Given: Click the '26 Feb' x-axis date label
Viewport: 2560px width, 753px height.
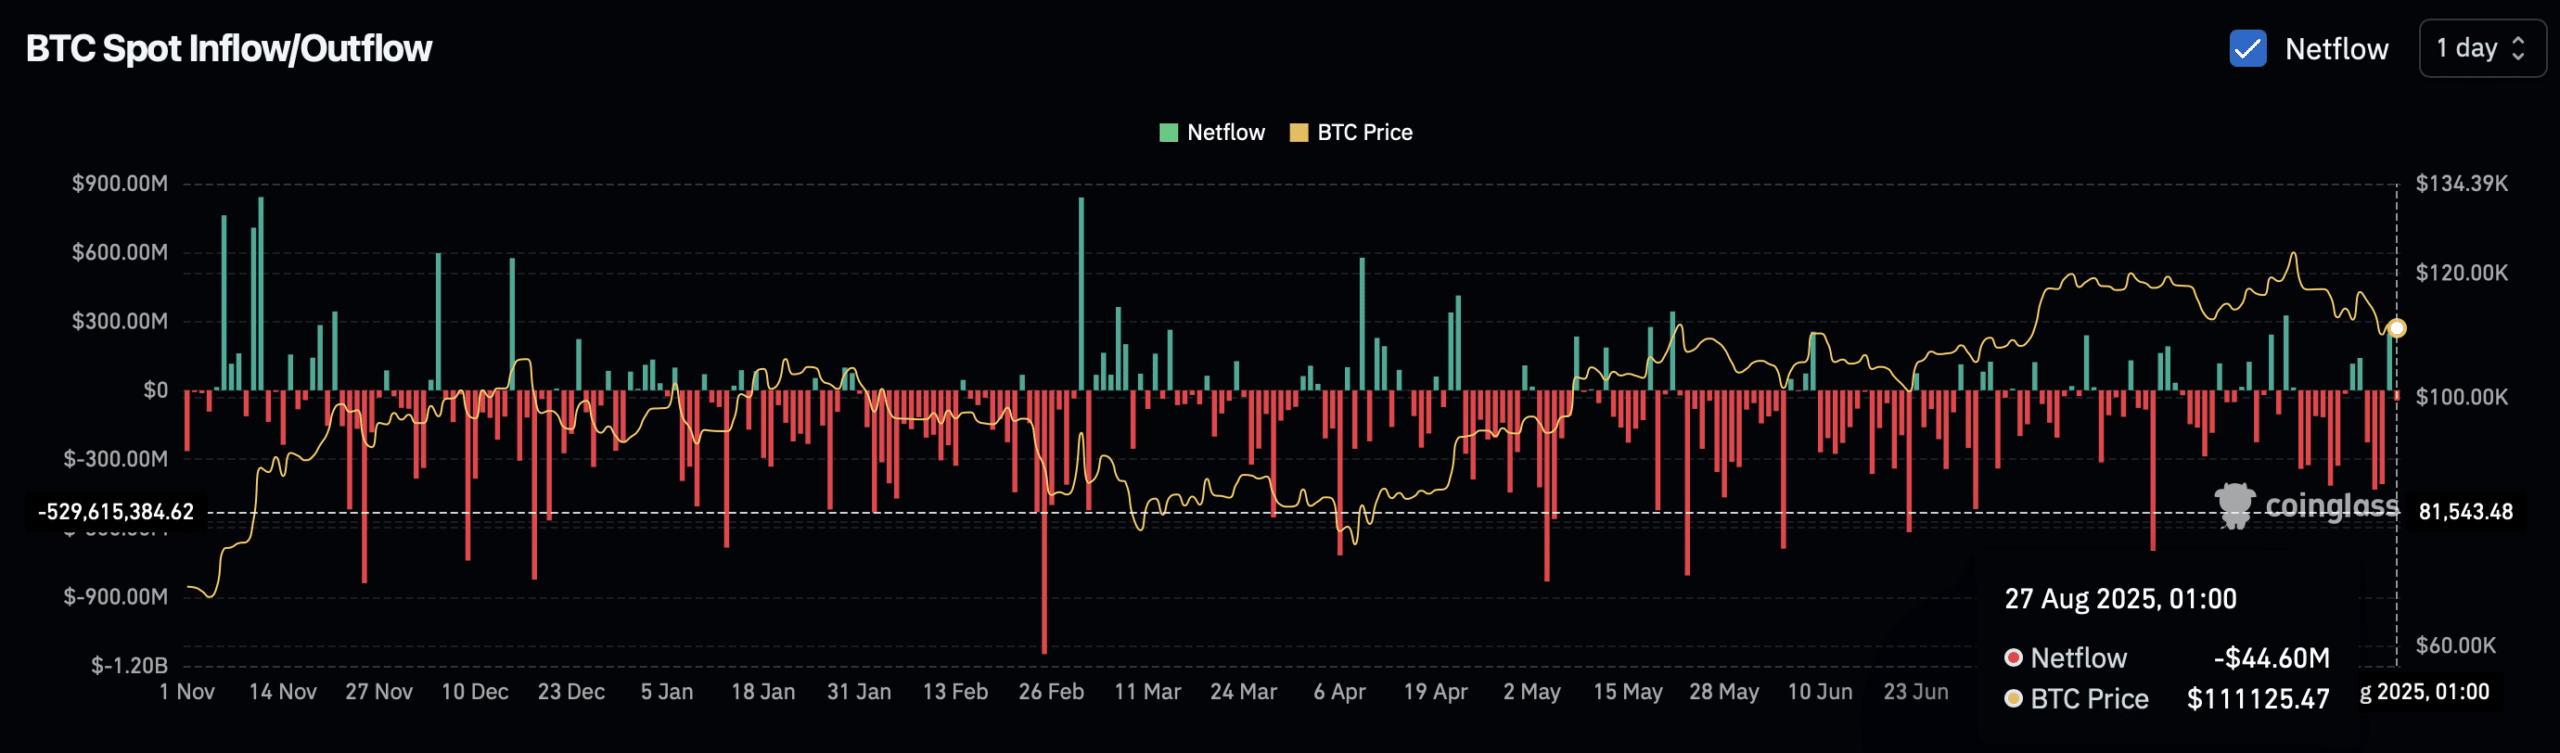Looking at the screenshot, I should pyautogui.click(x=1051, y=692).
